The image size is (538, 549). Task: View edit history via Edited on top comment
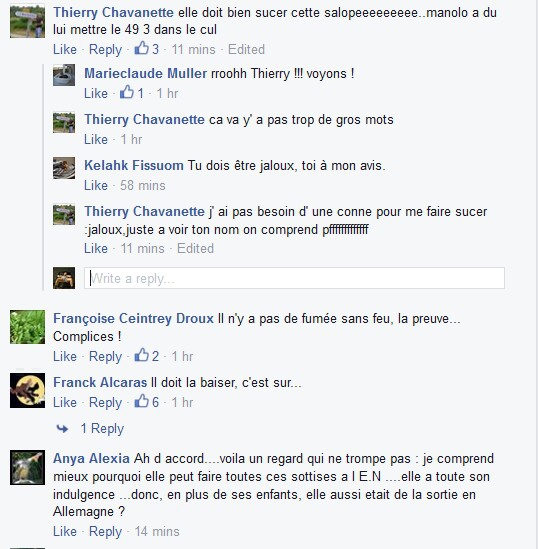pyautogui.click(x=246, y=49)
